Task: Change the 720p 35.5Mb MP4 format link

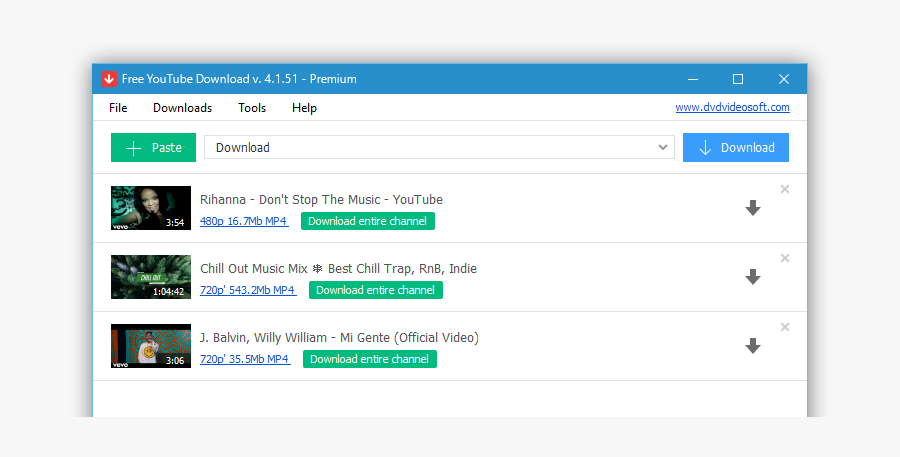Action: pos(245,359)
